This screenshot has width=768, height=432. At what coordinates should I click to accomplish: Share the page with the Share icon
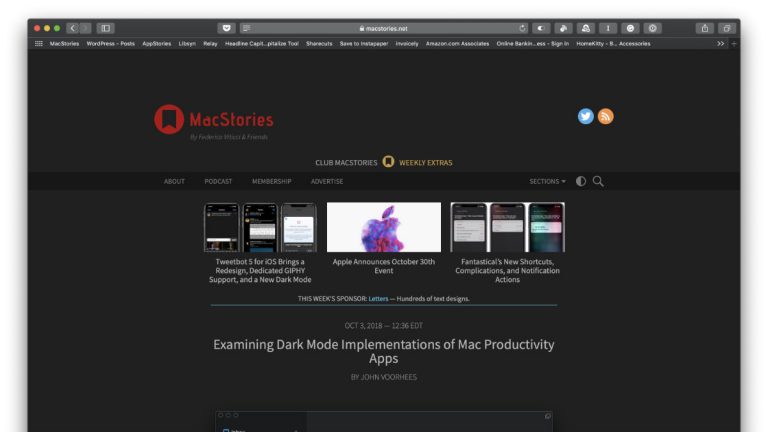pos(705,28)
